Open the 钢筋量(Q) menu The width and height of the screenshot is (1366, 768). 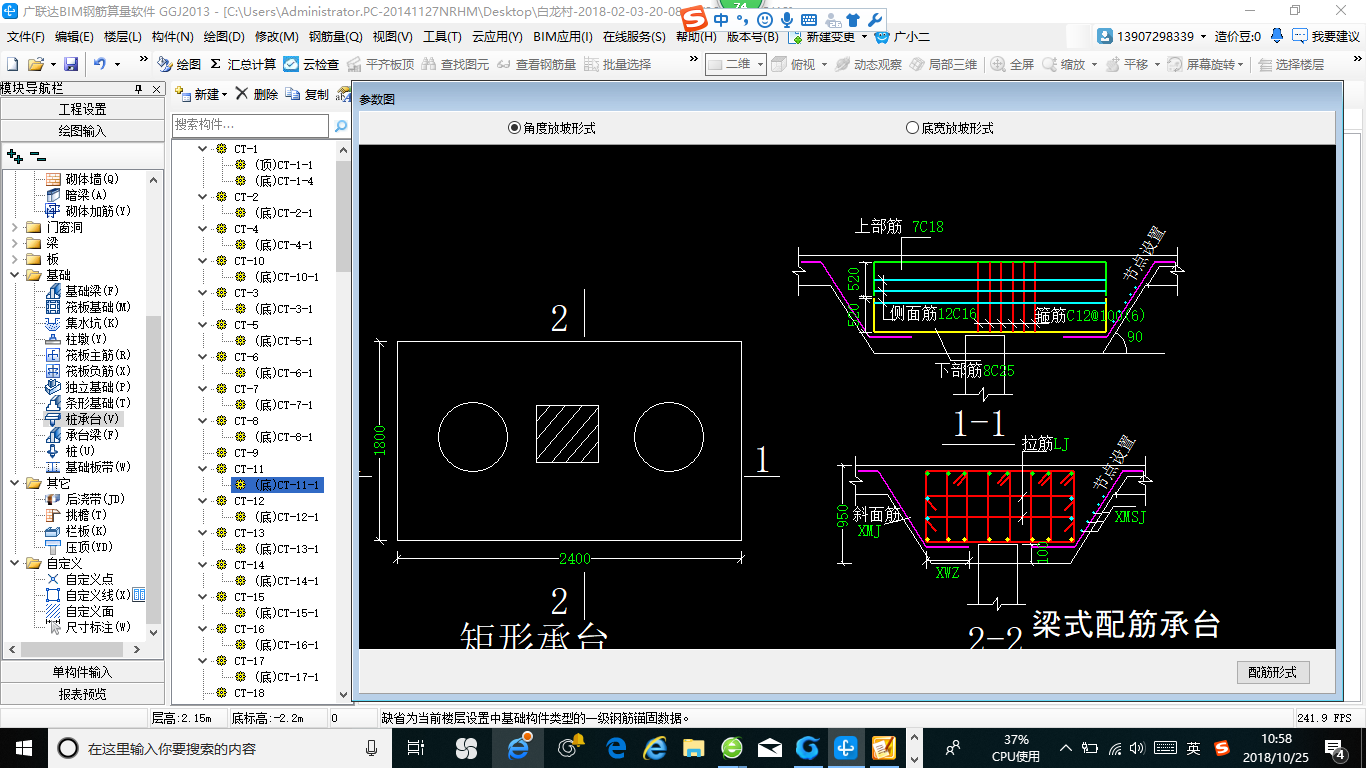335,37
